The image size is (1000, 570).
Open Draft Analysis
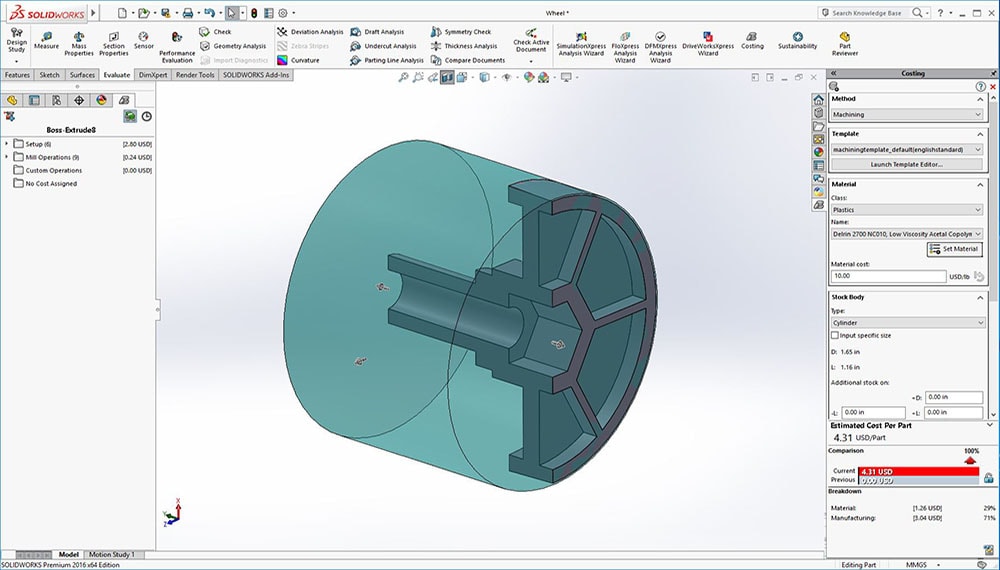(x=377, y=32)
